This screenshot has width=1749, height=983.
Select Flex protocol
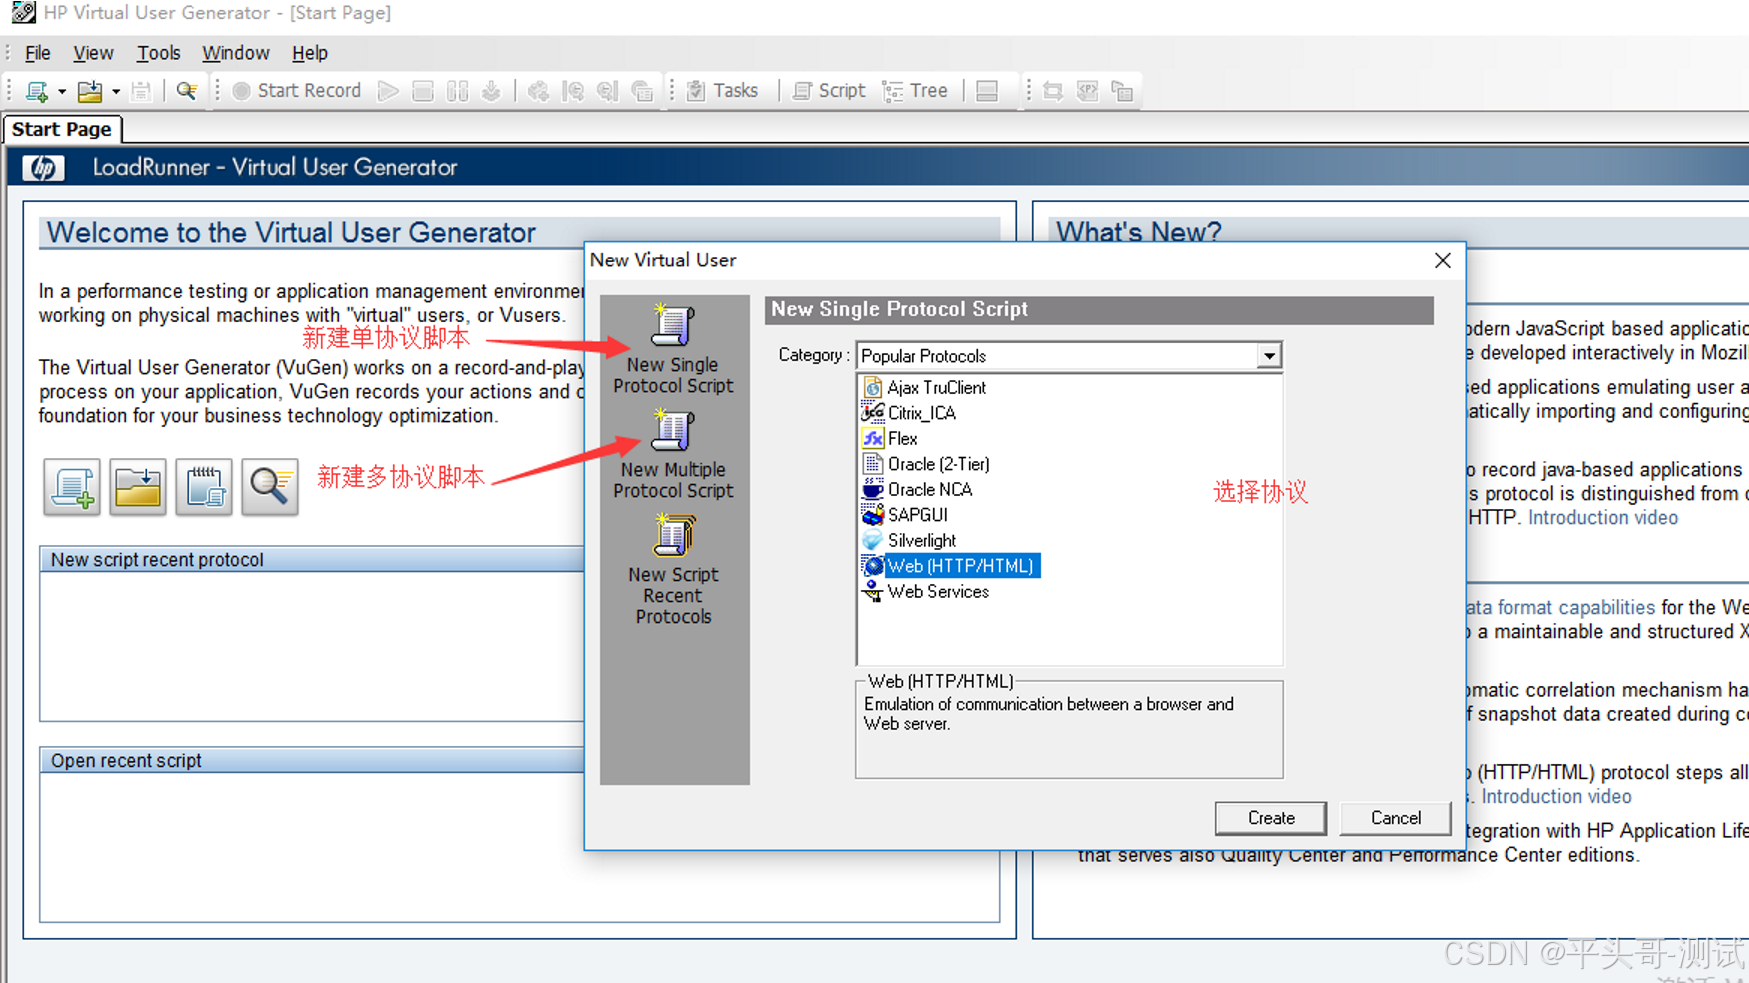(x=890, y=439)
